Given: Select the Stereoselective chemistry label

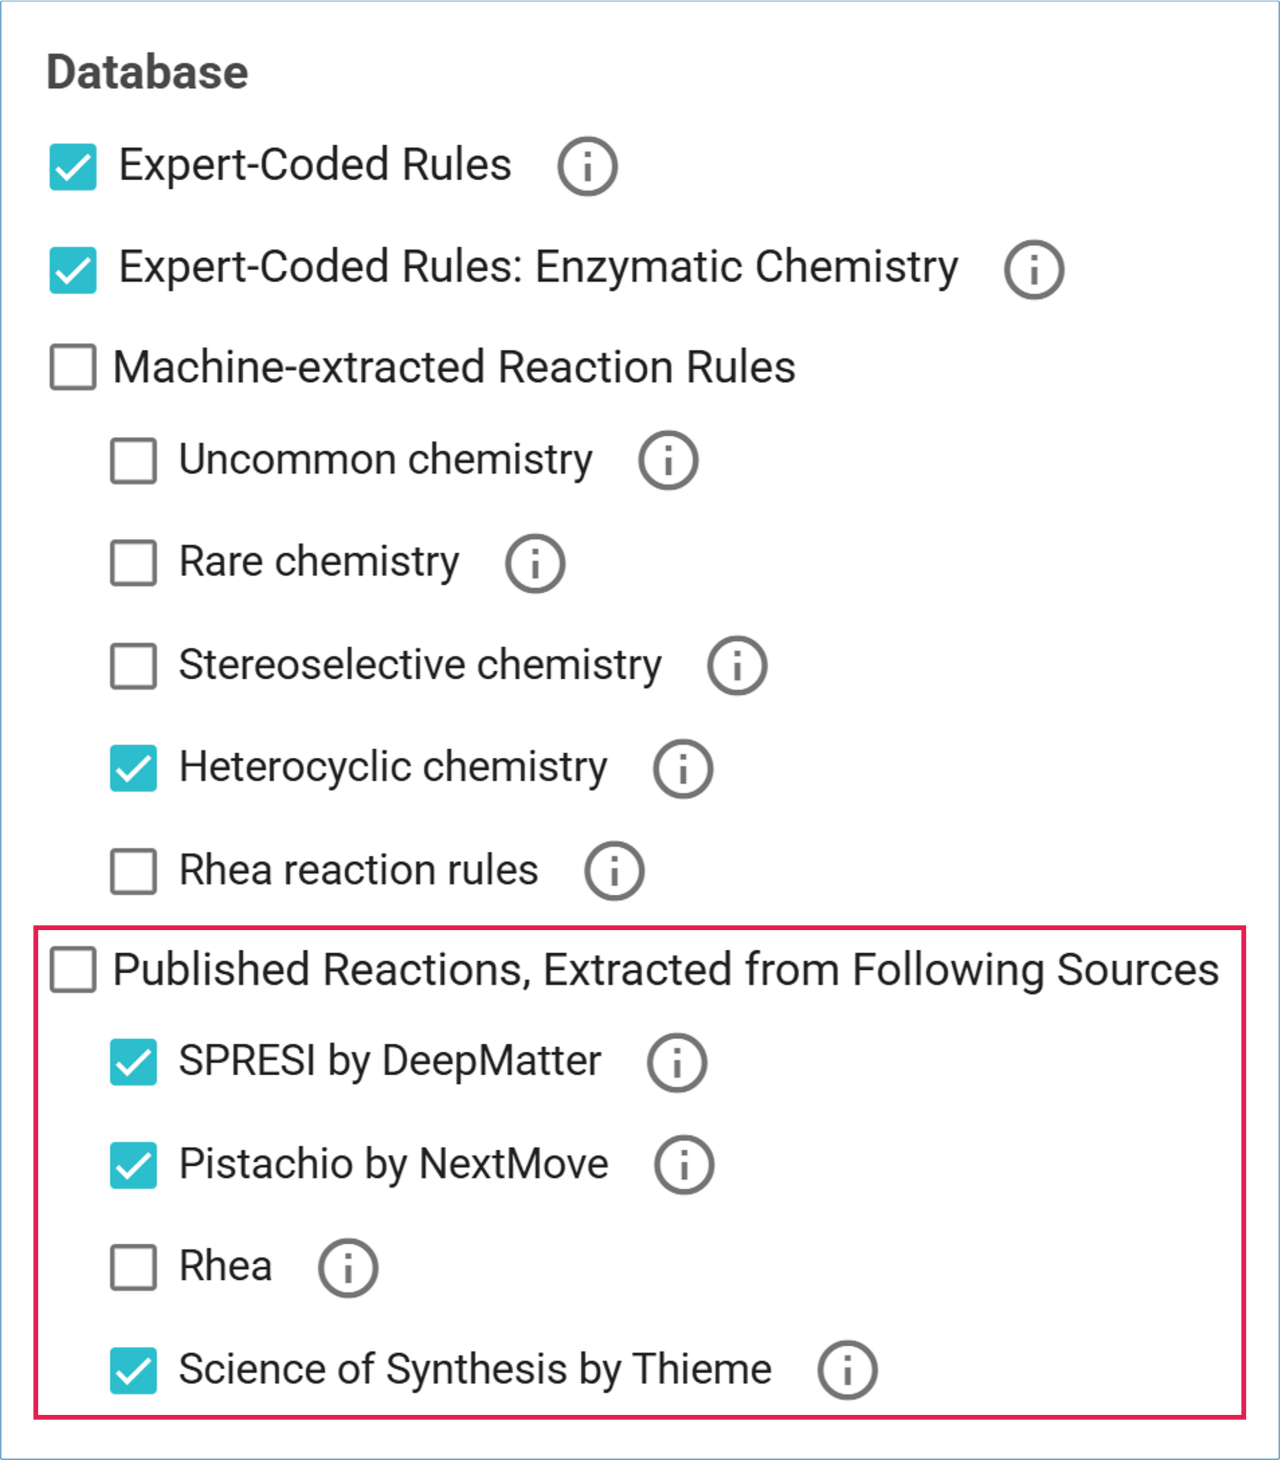Looking at the screenshot, I should [x=420, y=665].
